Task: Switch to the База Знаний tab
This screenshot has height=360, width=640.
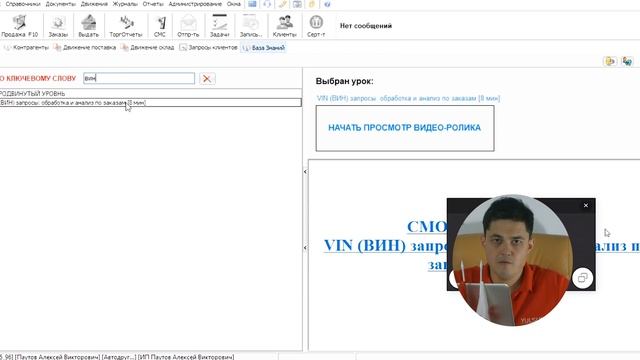Action: pos(263,48)
